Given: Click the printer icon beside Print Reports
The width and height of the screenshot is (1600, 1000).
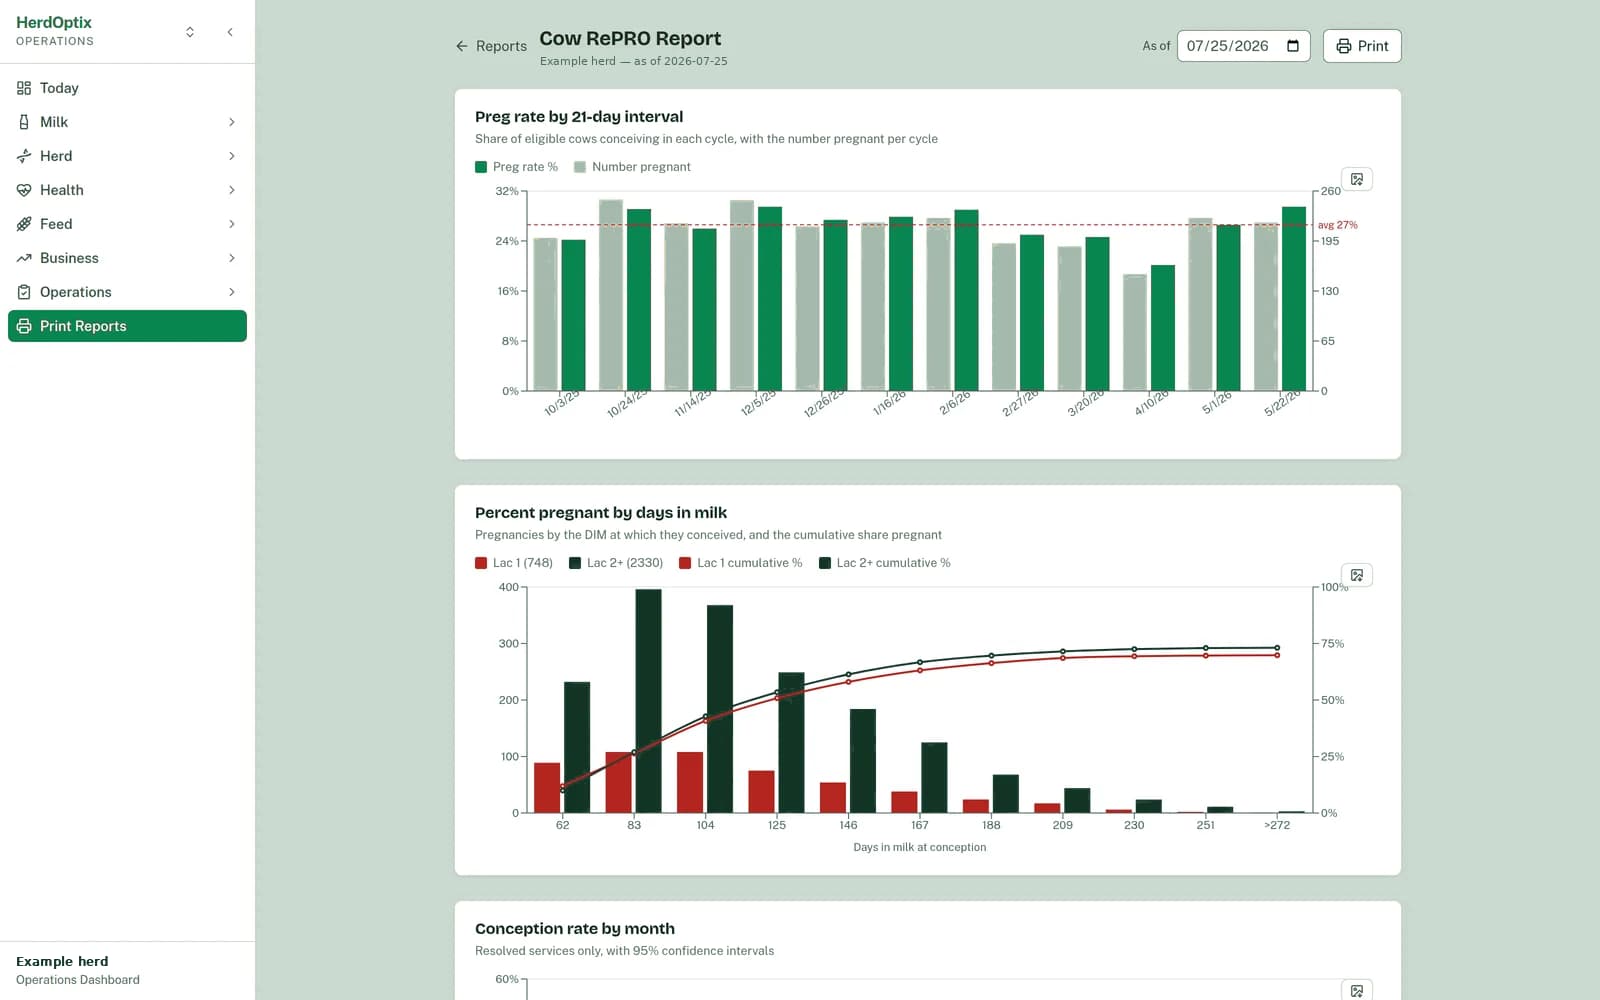Looking at the screenshot, I should pyautogui.click(x=24, y=326).
